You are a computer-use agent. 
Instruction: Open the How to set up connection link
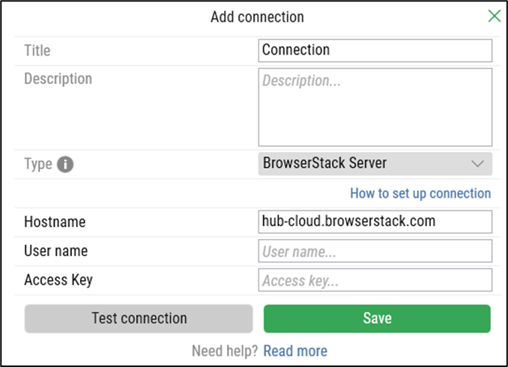point(420,193)
